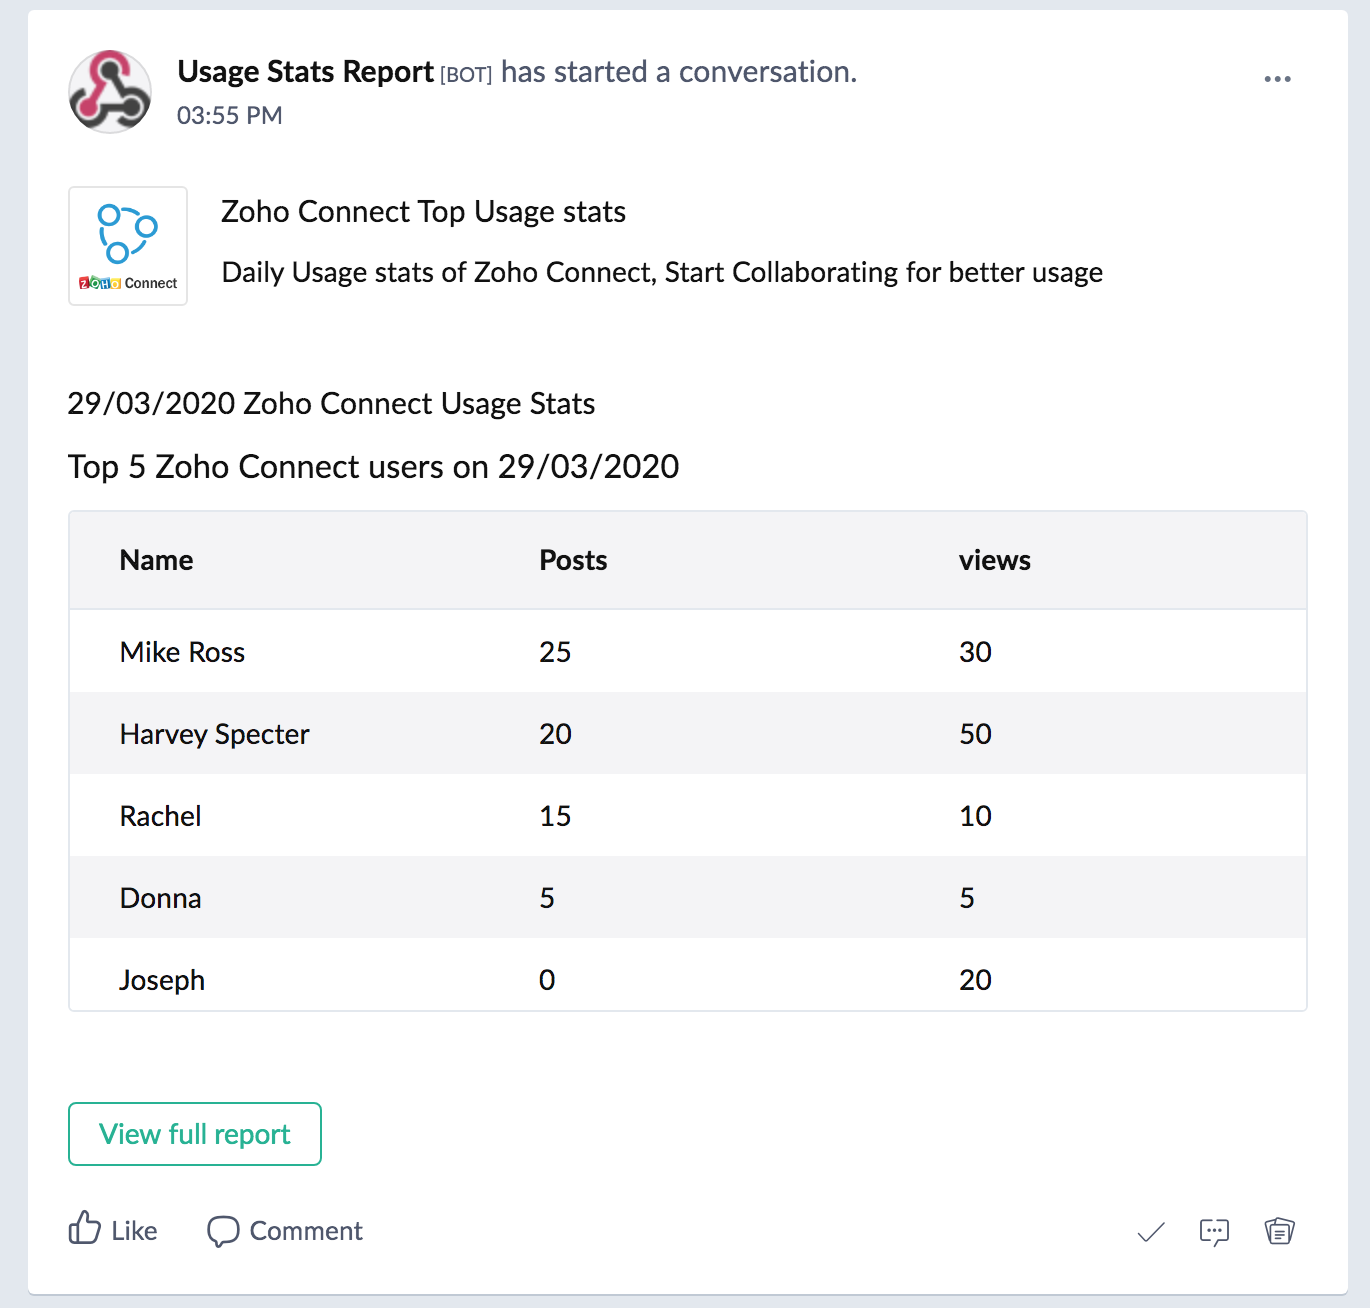This screenshot has height=1308, width=1370.
Task: Click the Posts column header
Action: point(573,561)
